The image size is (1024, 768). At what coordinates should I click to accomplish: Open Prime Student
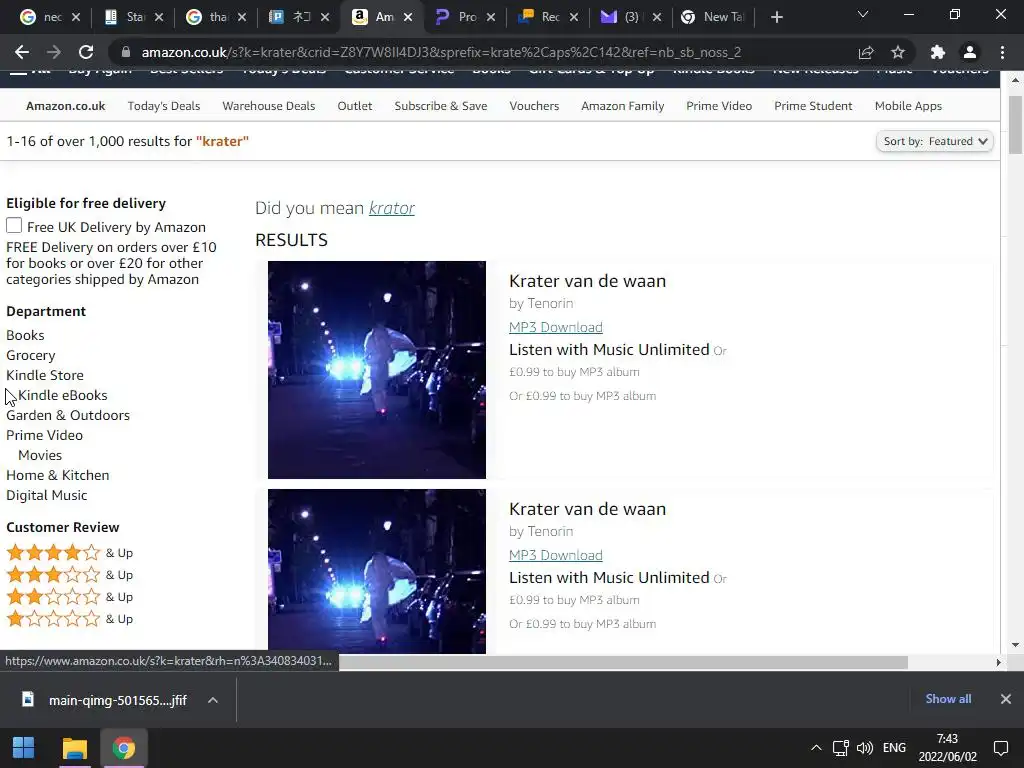[x=813, y=106]
